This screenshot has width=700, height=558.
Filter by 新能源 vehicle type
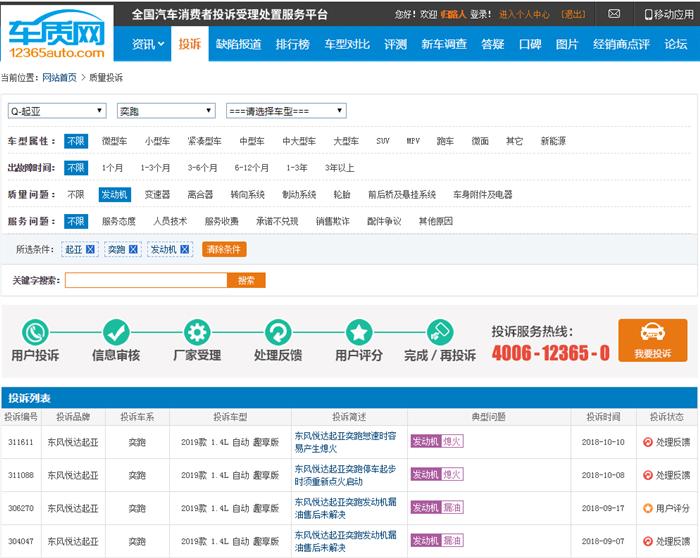[553, 141]
